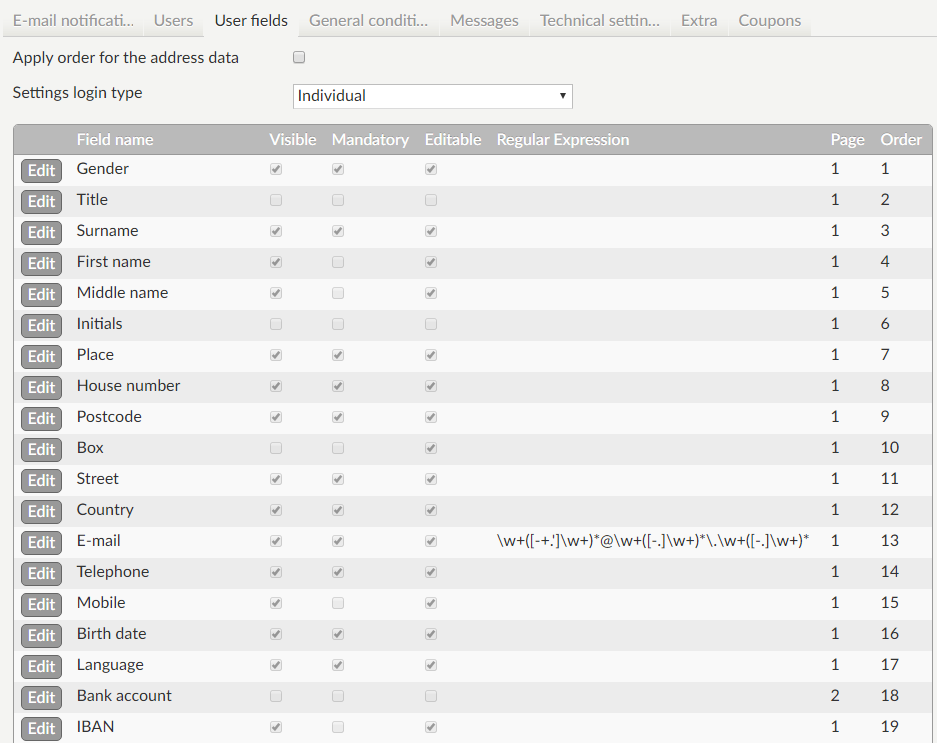Switch to the Users tab
This screenshot has width=937, height=743.
coord(174,20)
